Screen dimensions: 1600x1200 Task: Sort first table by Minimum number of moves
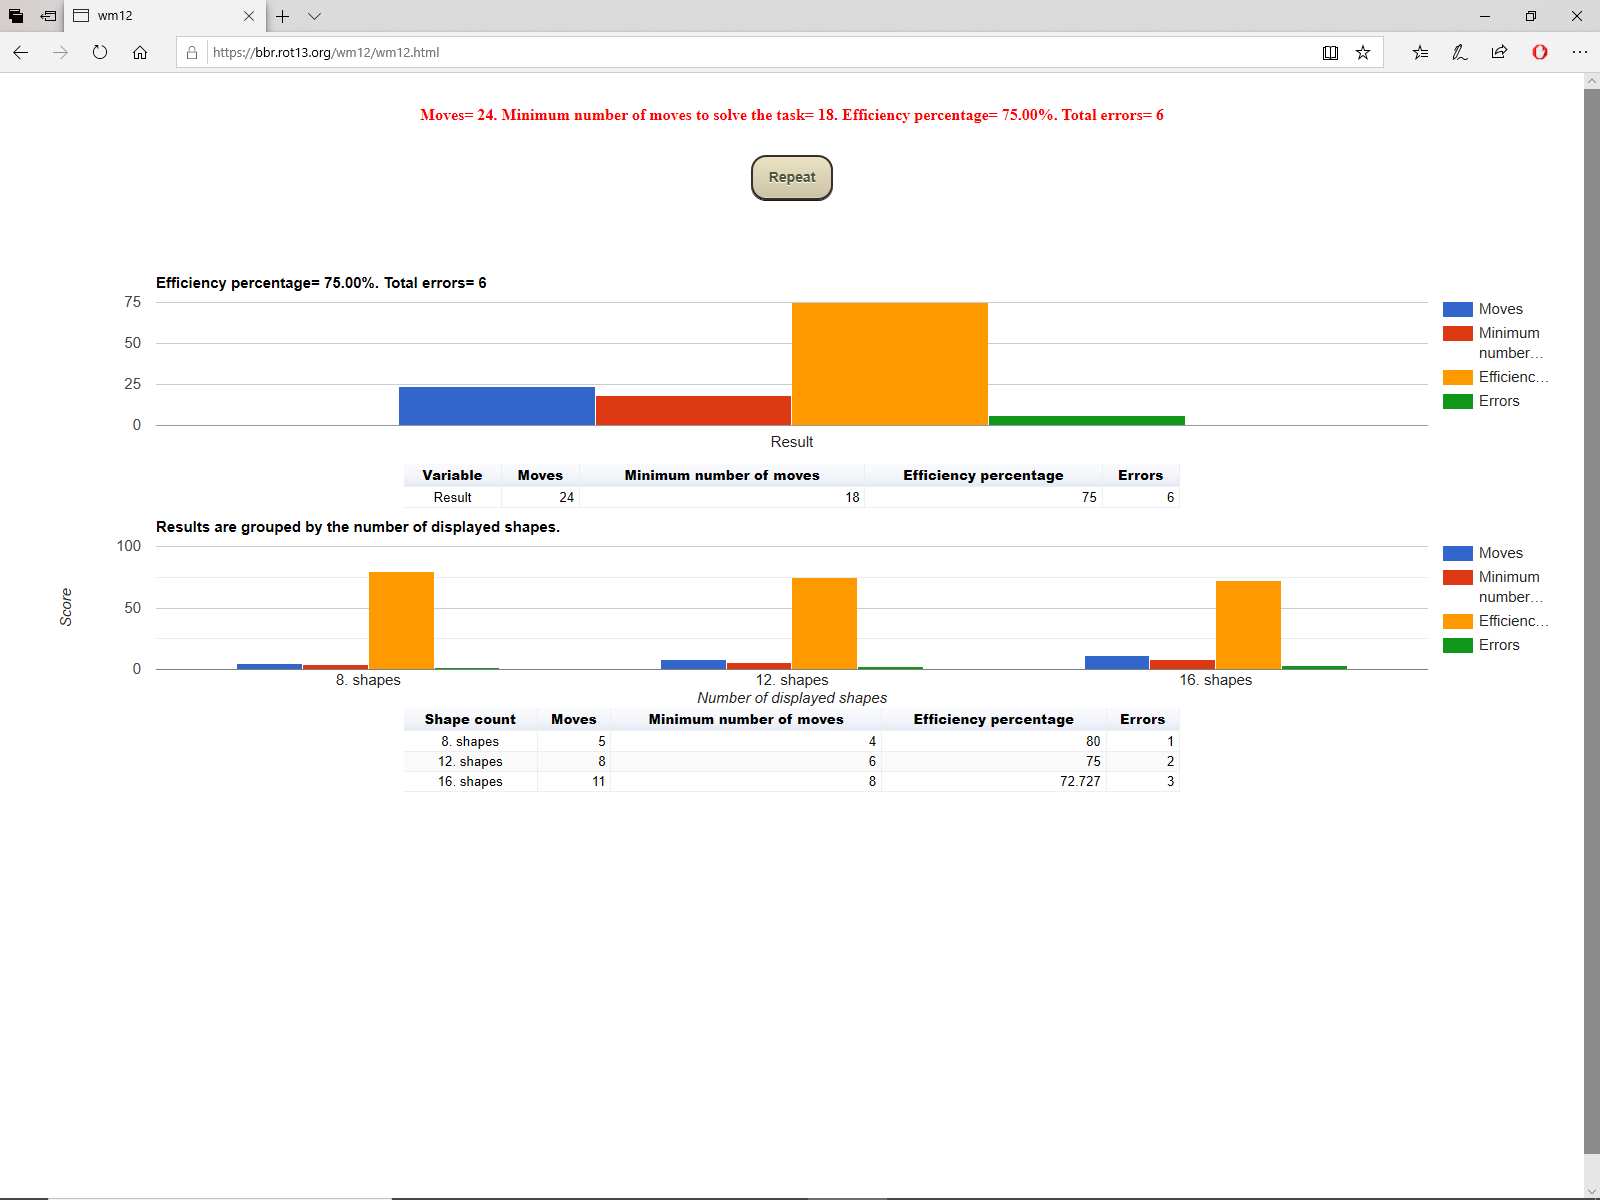coord(722,475)
